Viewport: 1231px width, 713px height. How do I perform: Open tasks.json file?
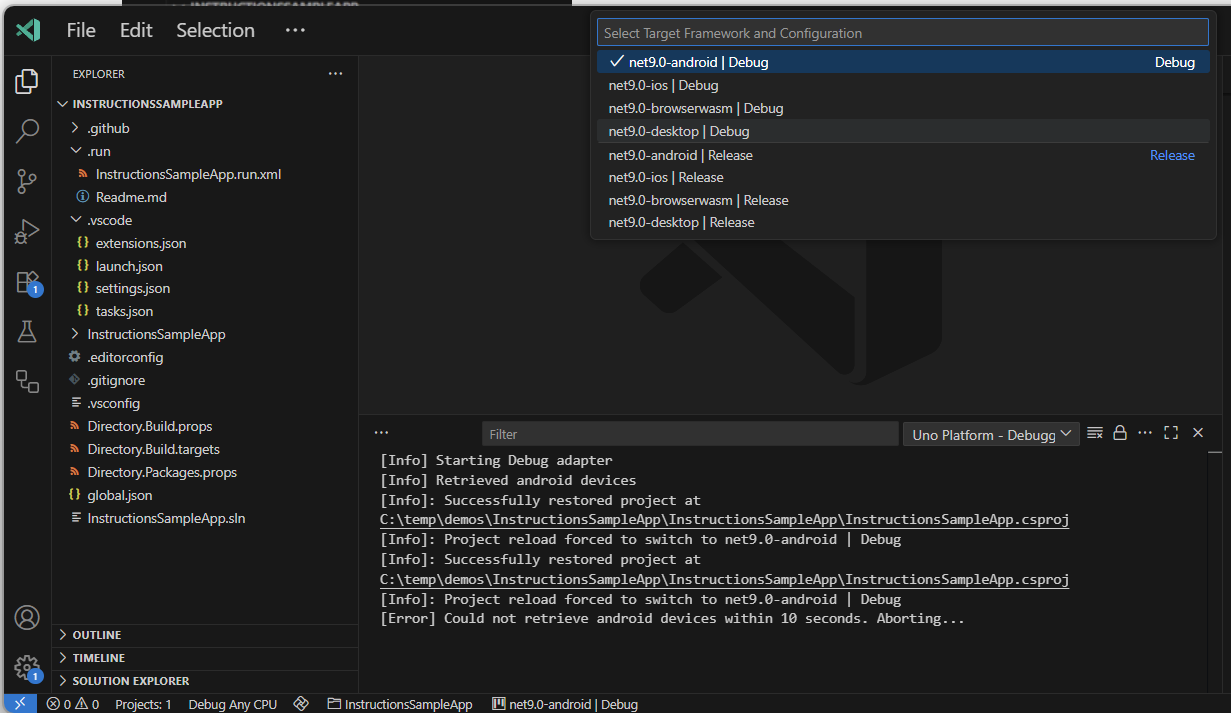pyautogui.click(x=205, y=311)
